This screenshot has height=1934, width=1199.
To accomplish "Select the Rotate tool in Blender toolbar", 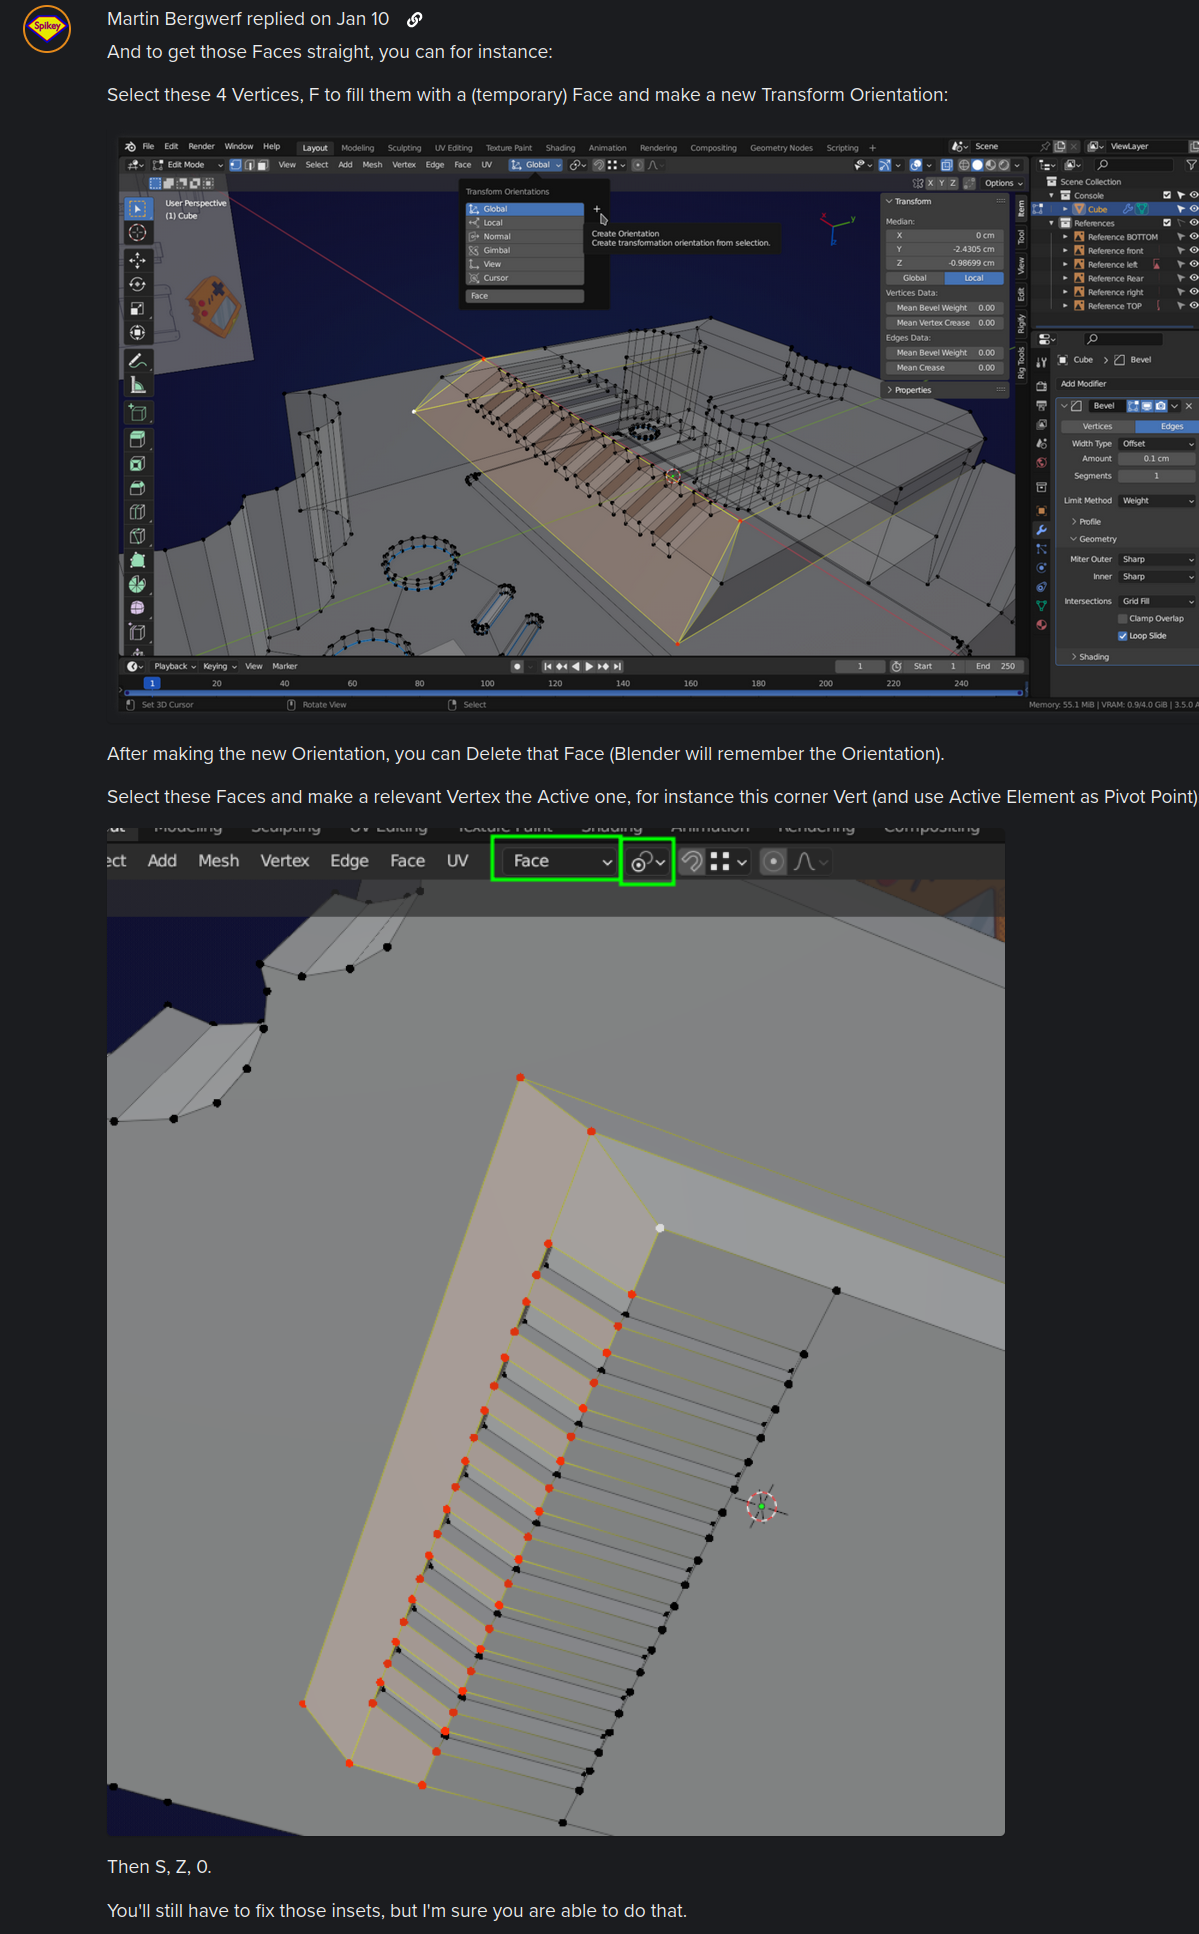I will pos(138,284).
